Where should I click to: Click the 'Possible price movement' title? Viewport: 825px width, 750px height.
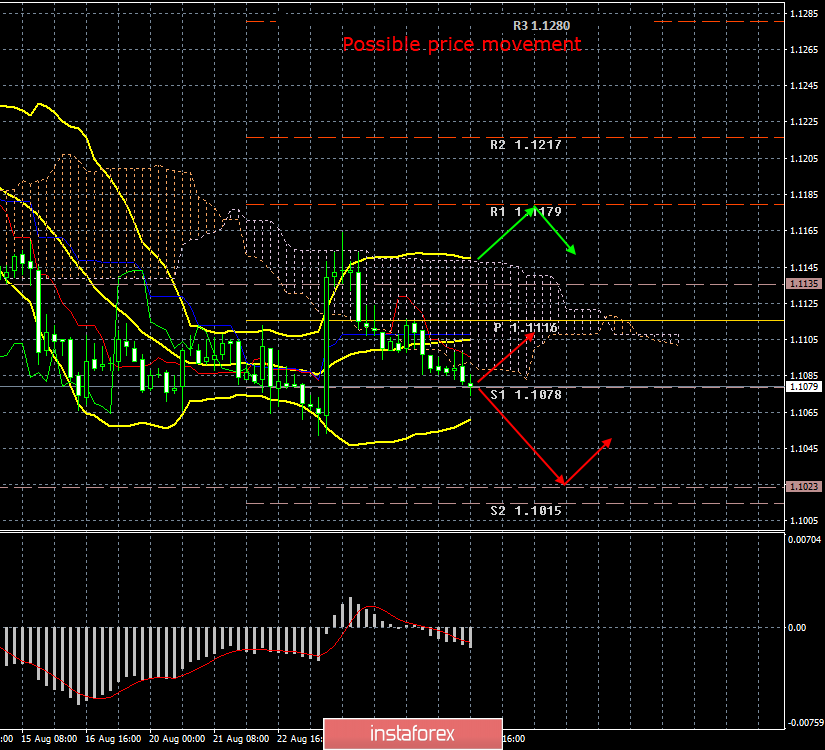pos(461,44)
